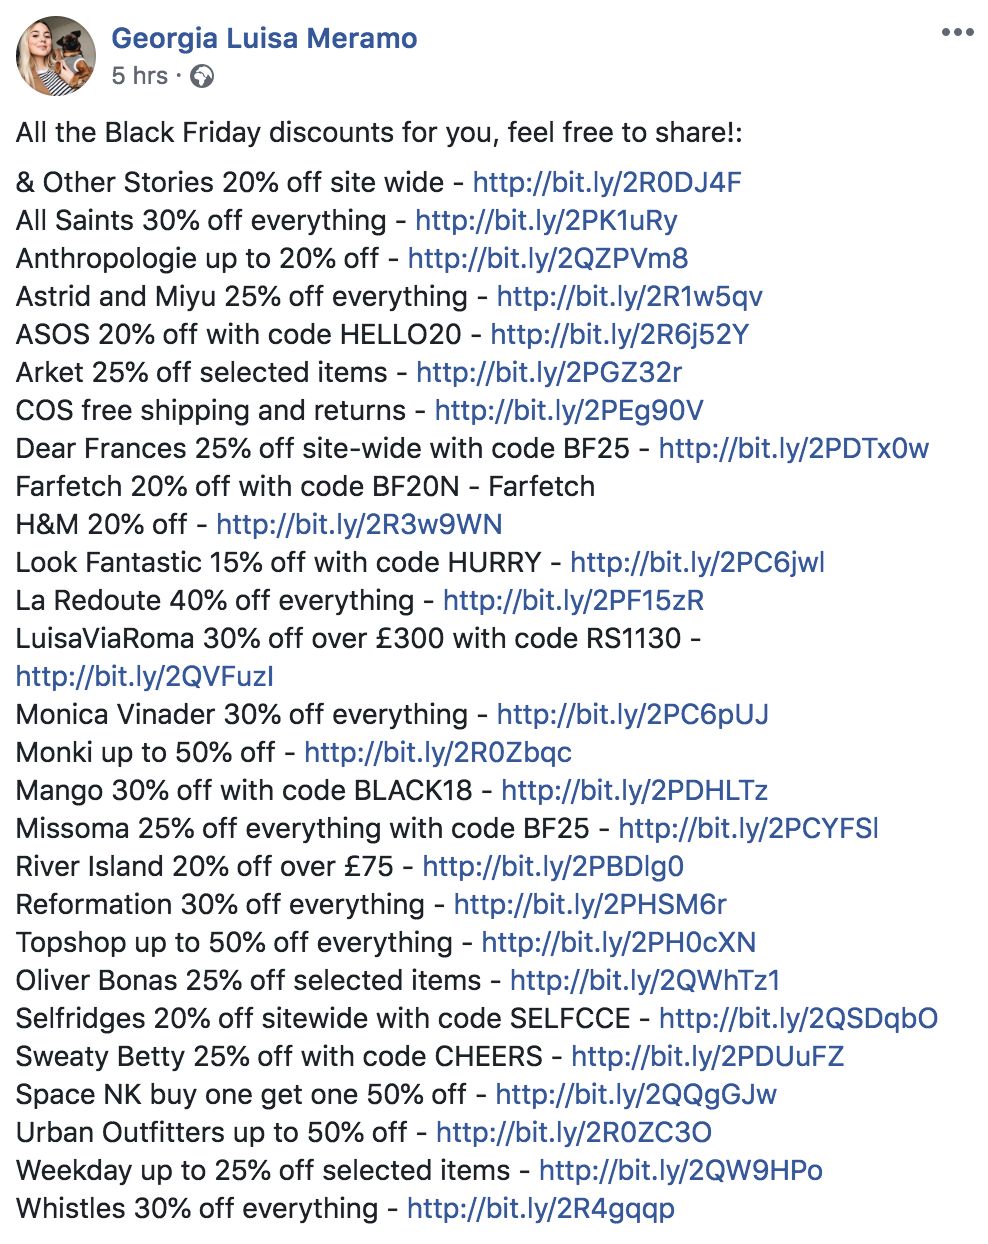Follow the Selfridges SELFCCE link
The height and width of the screenshot is (1244, 988).
click(799, 1019)
